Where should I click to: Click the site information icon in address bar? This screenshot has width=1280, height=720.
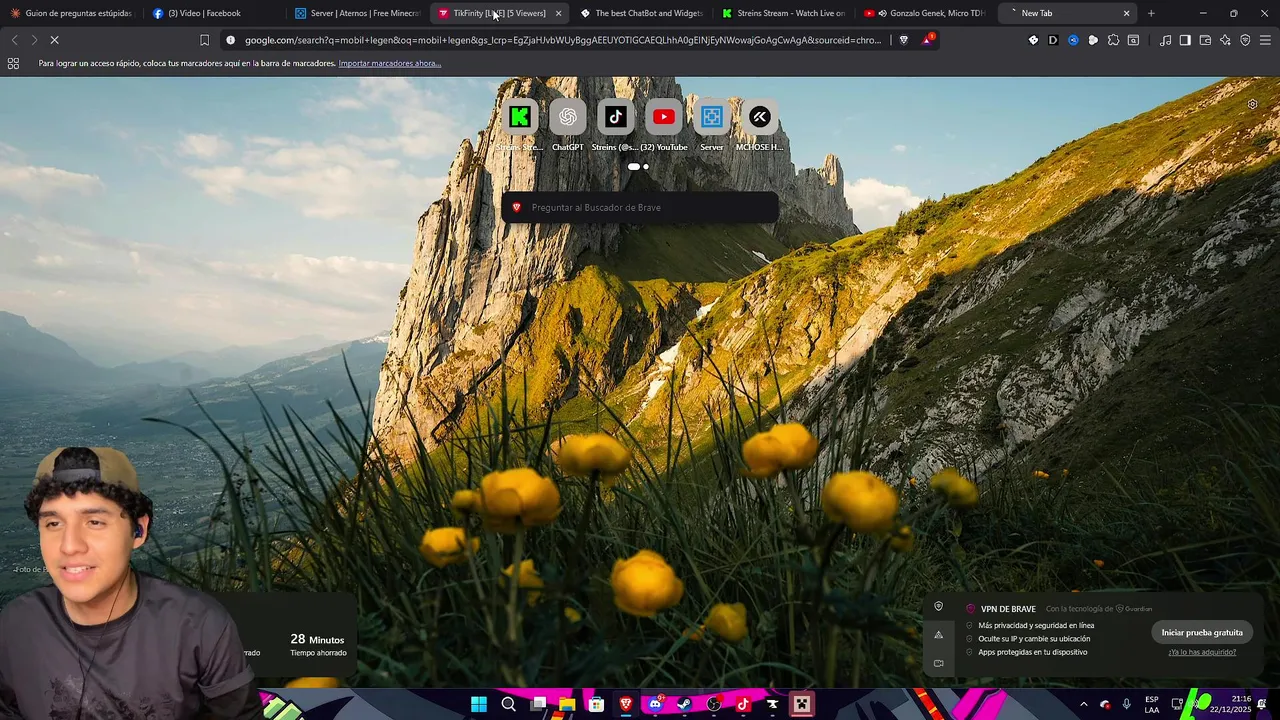click(230, 40)
